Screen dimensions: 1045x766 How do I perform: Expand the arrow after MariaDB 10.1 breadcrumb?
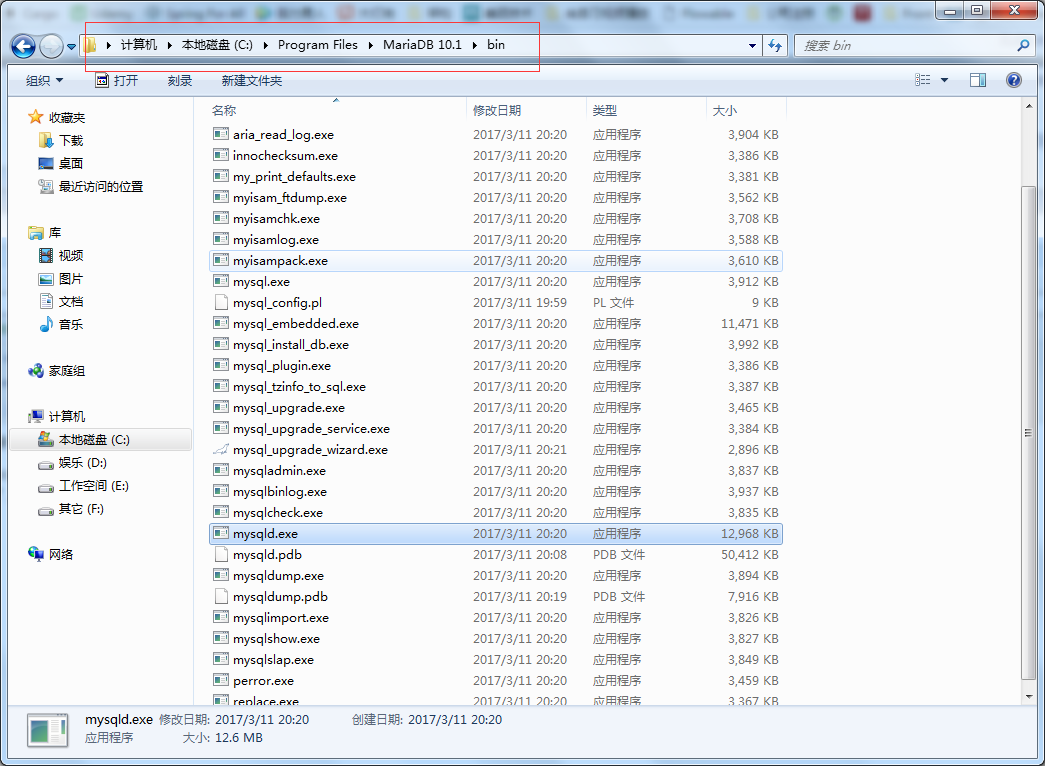(475, 45)
